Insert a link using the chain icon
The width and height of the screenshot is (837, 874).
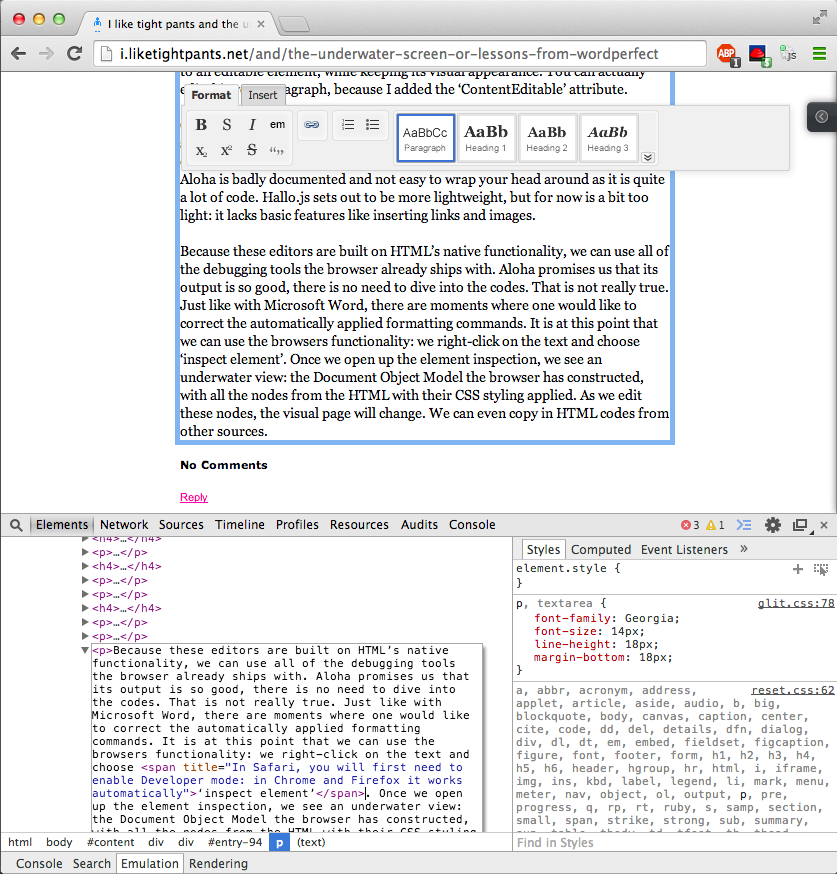[312, 125]
